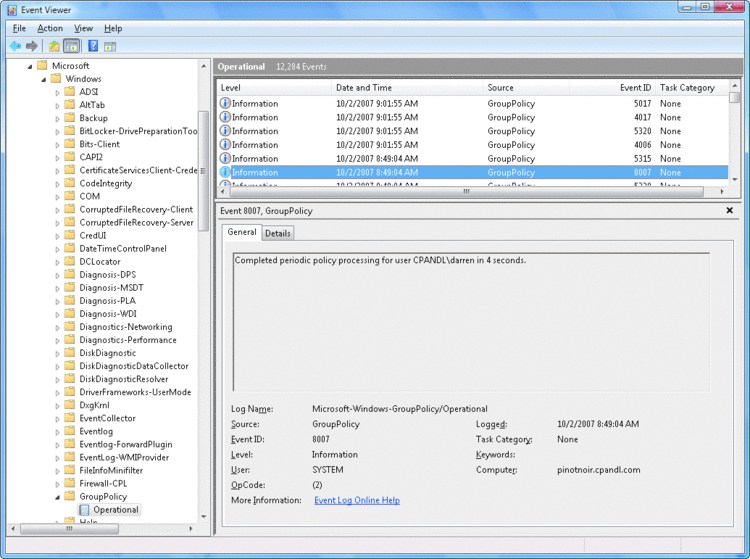Click the DxgKrnl folder icon

(x=70, y=405)
